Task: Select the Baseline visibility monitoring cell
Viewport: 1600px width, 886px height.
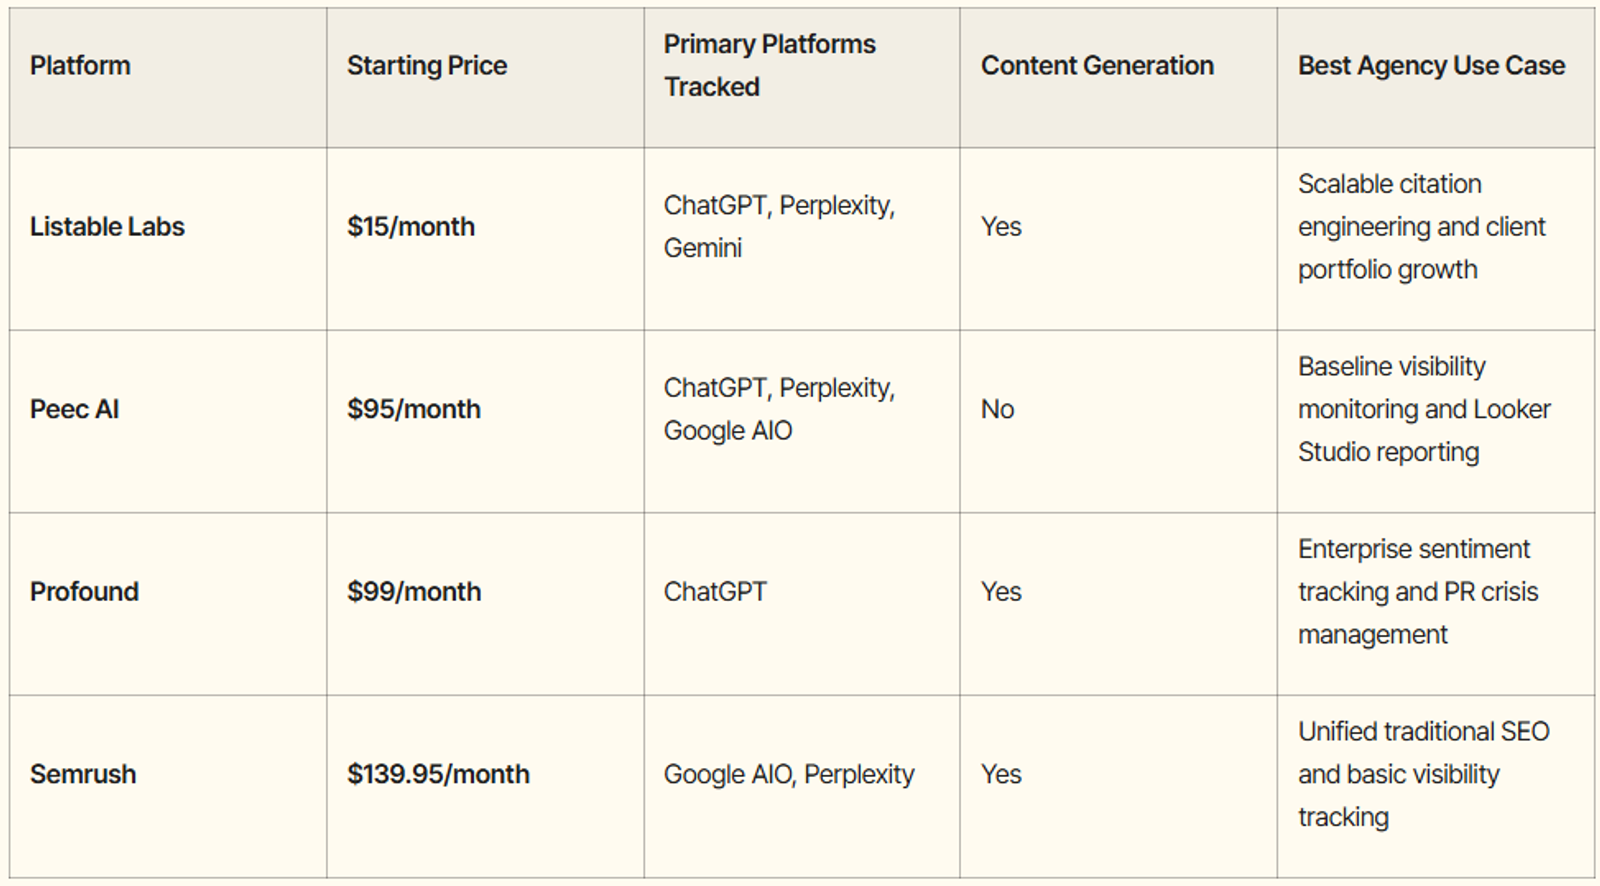Action: 1424,410
